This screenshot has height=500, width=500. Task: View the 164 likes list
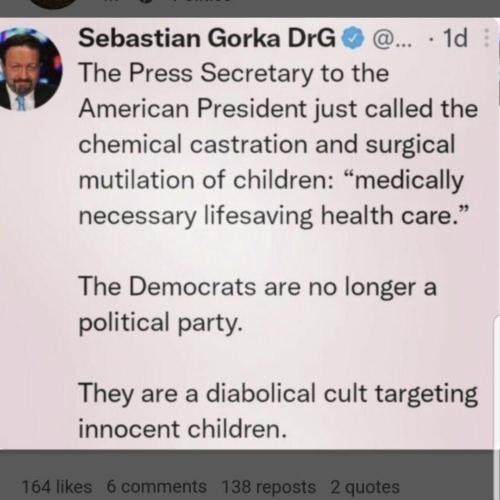pos(57,487)
